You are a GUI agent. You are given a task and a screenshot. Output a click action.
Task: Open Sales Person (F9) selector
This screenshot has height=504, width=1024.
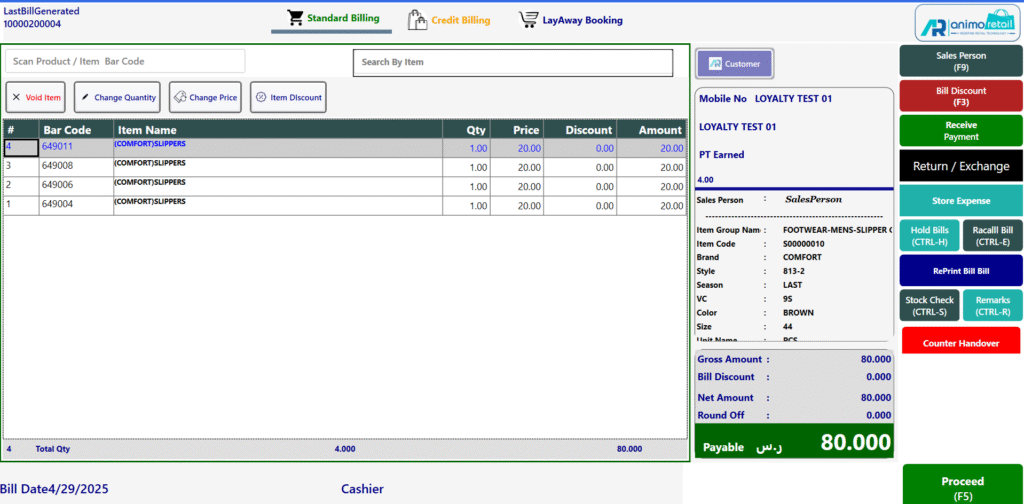coord(960,62)
